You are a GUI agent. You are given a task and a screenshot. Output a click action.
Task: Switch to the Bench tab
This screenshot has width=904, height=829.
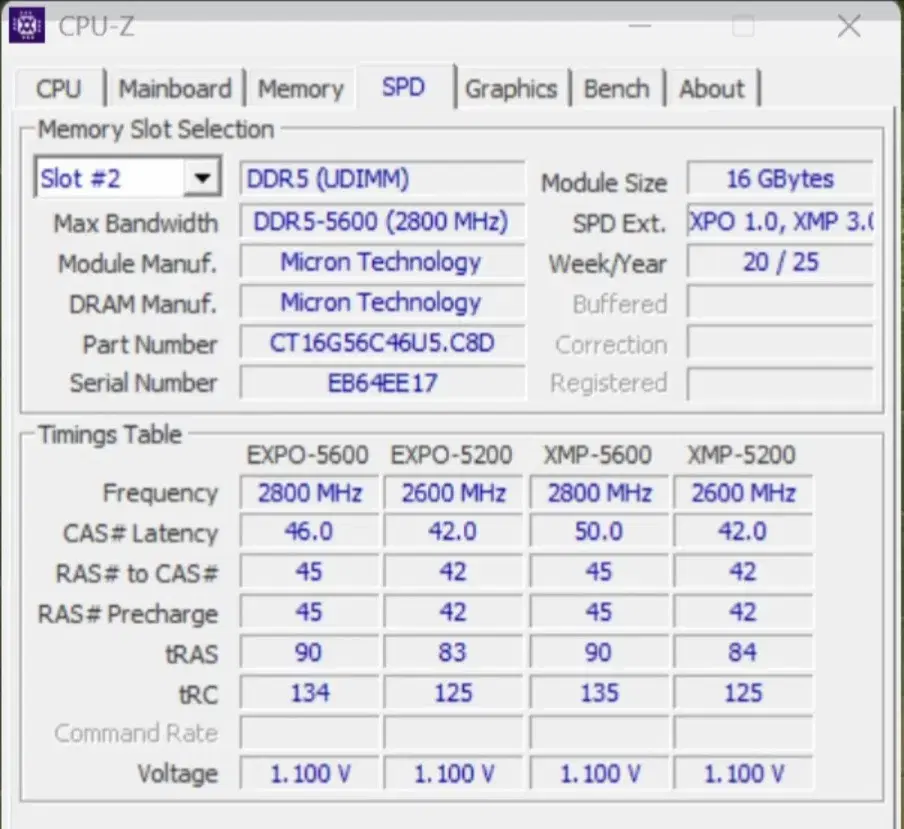point(616,89)
